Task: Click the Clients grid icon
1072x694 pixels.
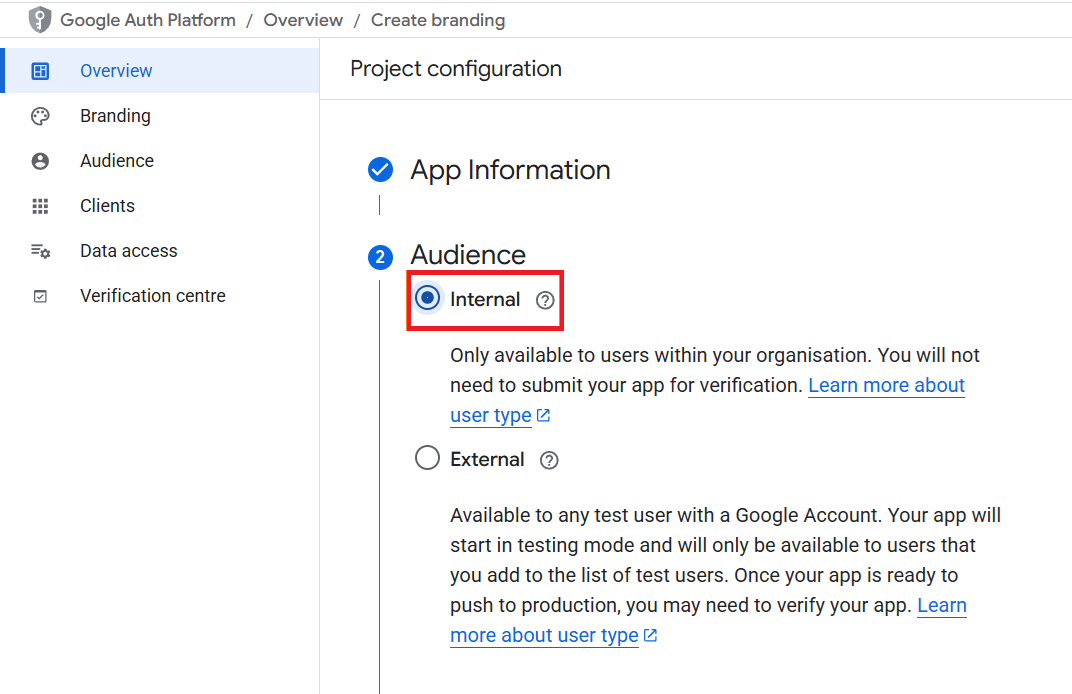Action: [40, 206]
